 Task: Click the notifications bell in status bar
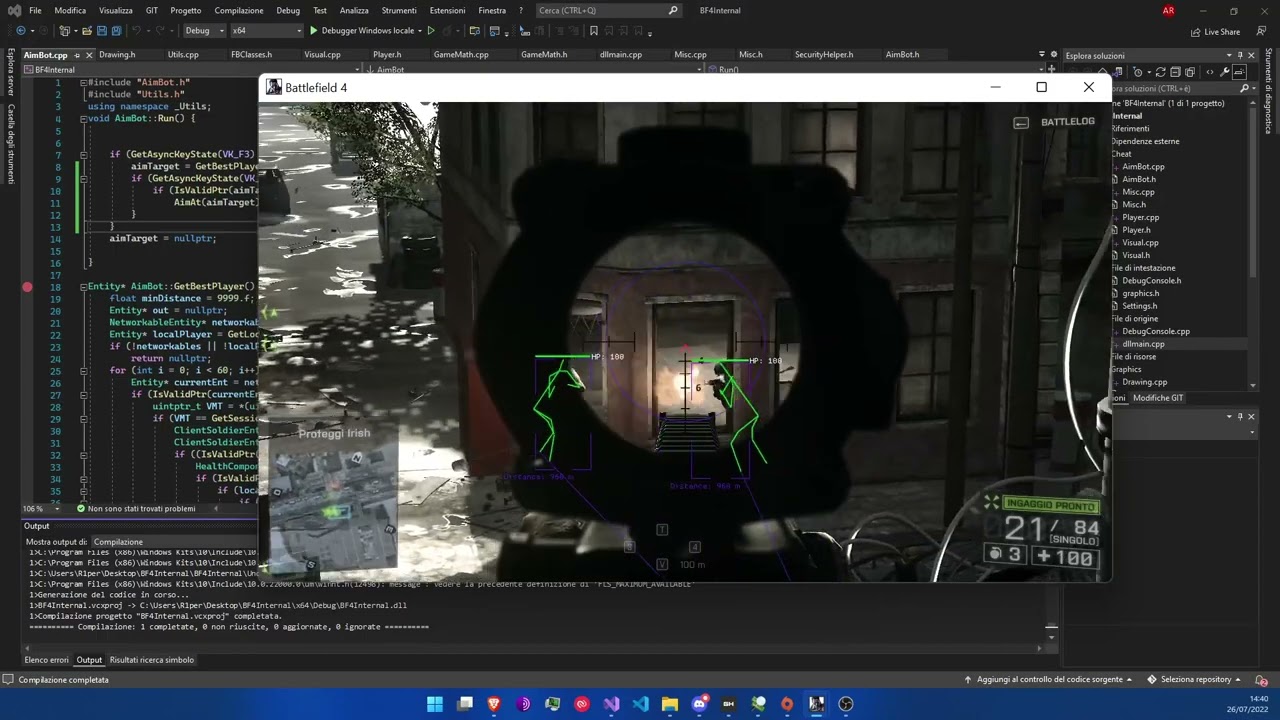tap(1263, 679)
